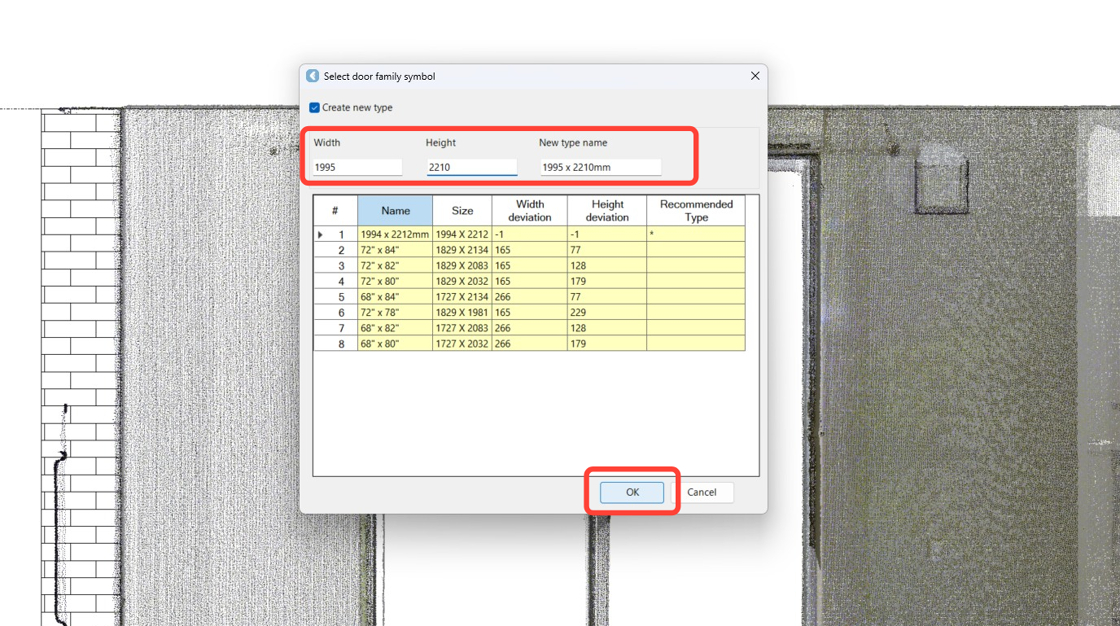Click the 1727 X 2083 size cell
Screen dimensions: 1120x626
point(462,329)
